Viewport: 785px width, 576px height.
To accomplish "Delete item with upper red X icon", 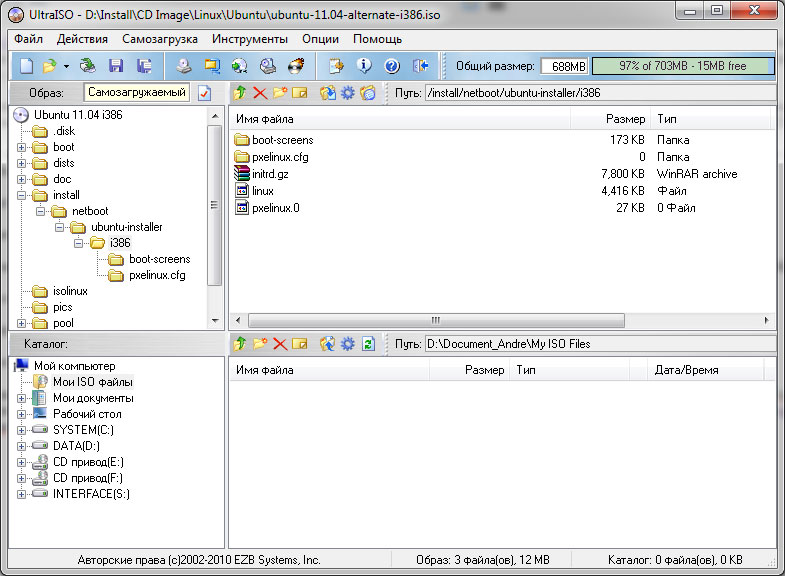I will click(x=260, y=93).
